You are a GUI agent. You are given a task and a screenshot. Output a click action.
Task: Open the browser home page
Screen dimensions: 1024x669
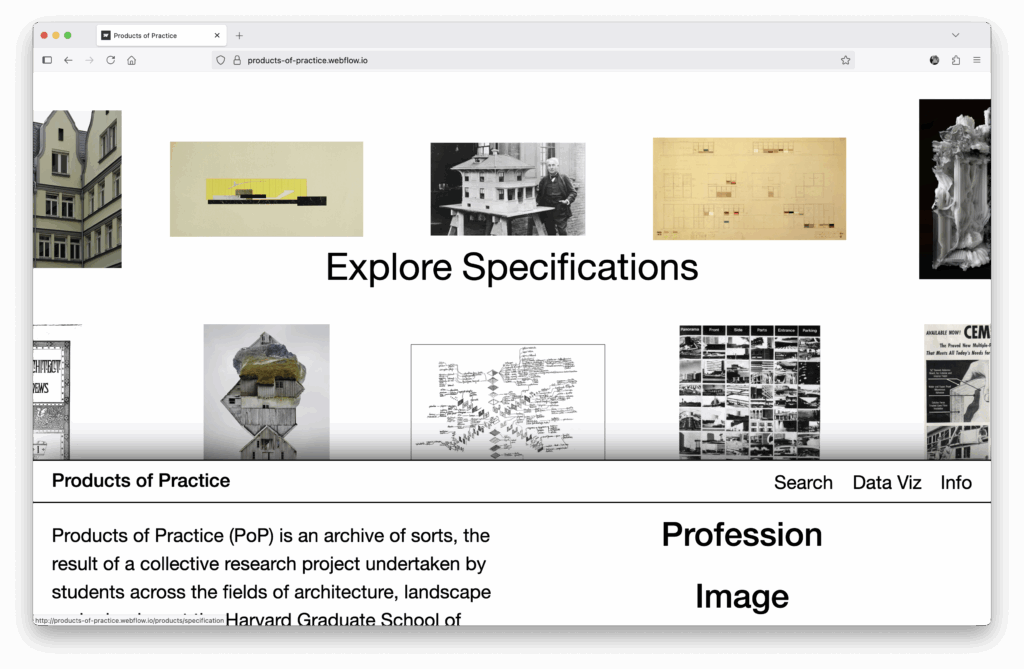click(x=131, y=60)
